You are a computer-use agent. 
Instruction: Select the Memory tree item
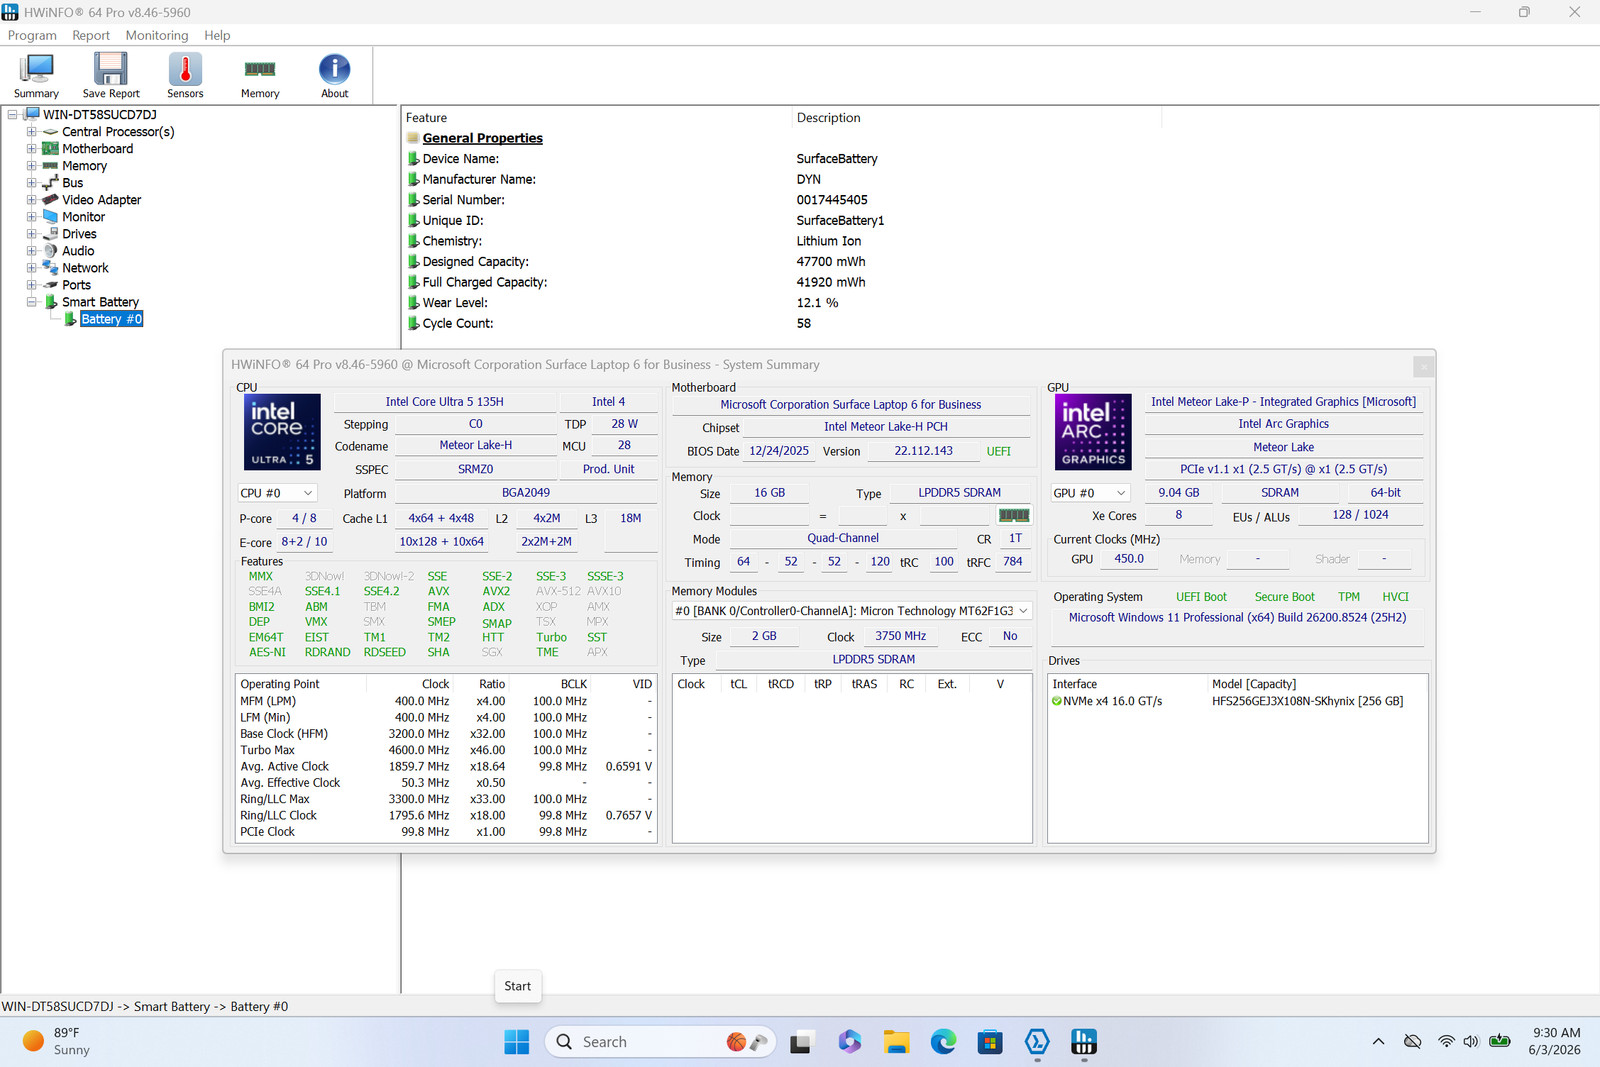(x=84, y=166)
